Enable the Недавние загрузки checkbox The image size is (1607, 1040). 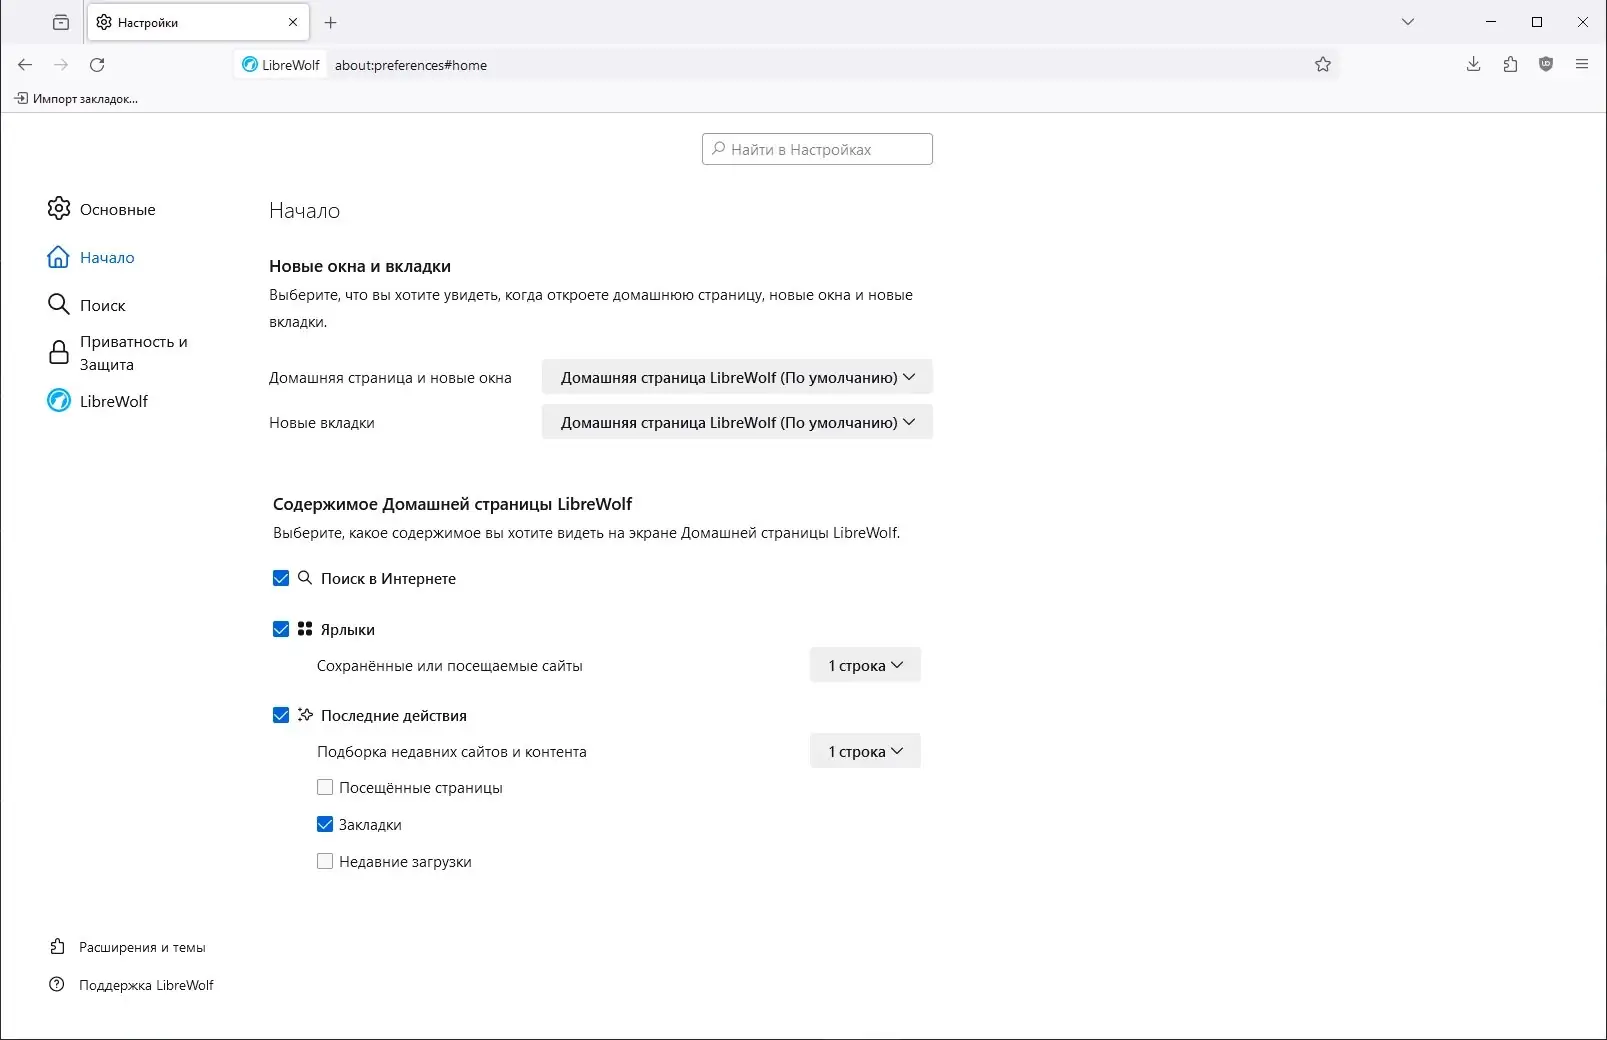pos(325,861)
